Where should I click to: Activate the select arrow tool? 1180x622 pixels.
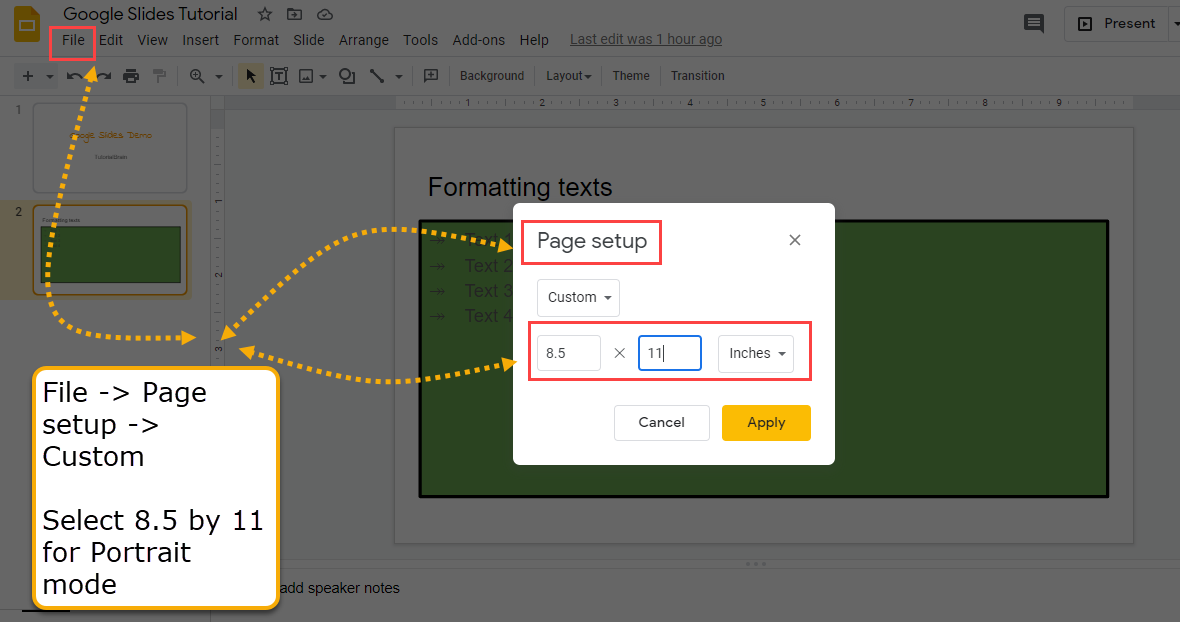[x=249, y=75]
